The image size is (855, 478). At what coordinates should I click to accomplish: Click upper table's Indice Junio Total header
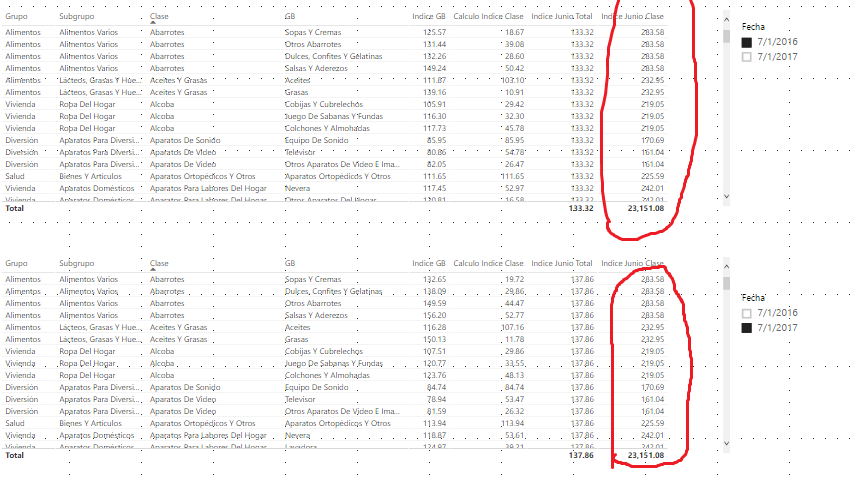click(562, 16)
